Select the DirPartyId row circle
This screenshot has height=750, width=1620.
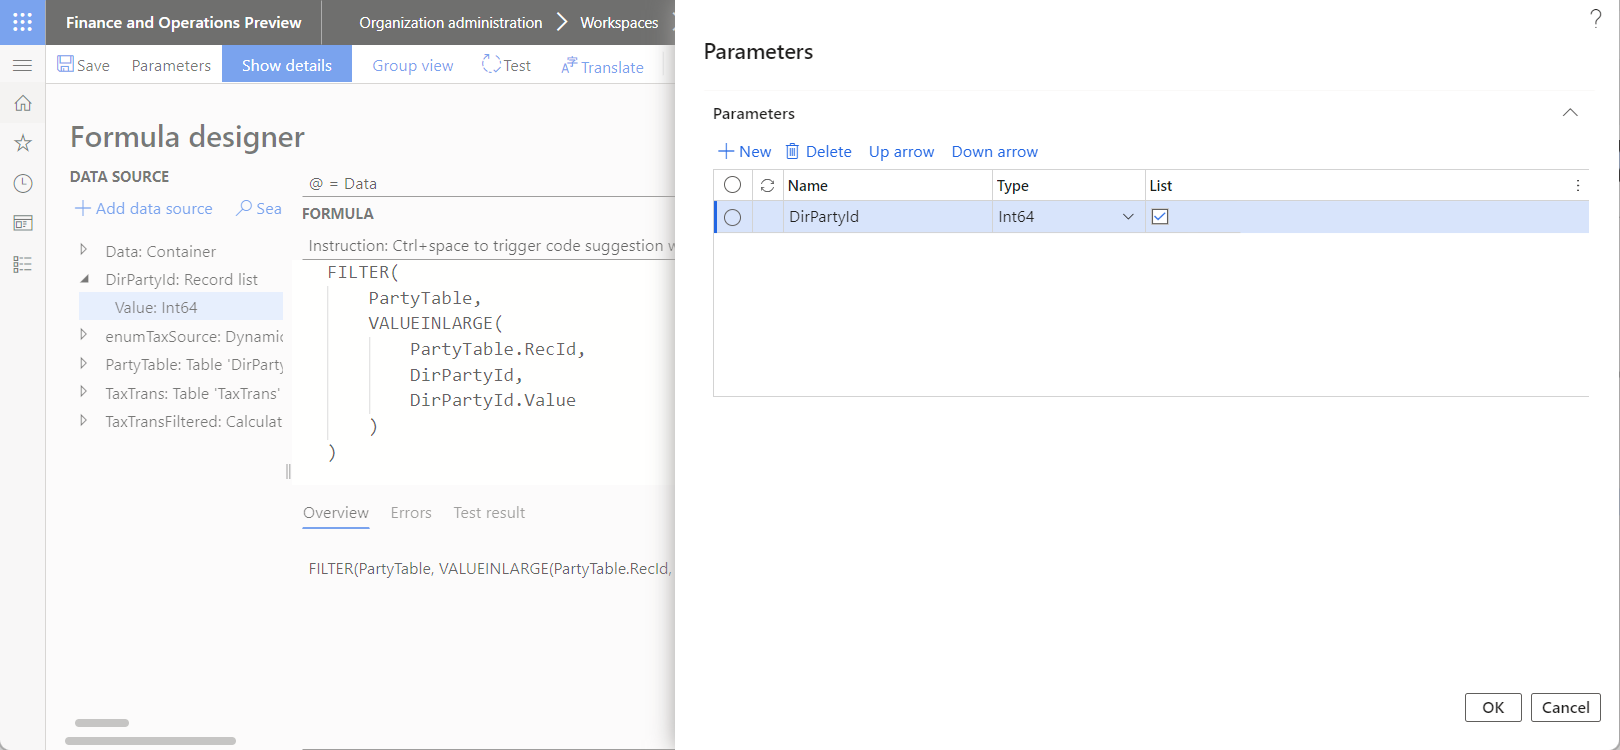coord(732,217)
